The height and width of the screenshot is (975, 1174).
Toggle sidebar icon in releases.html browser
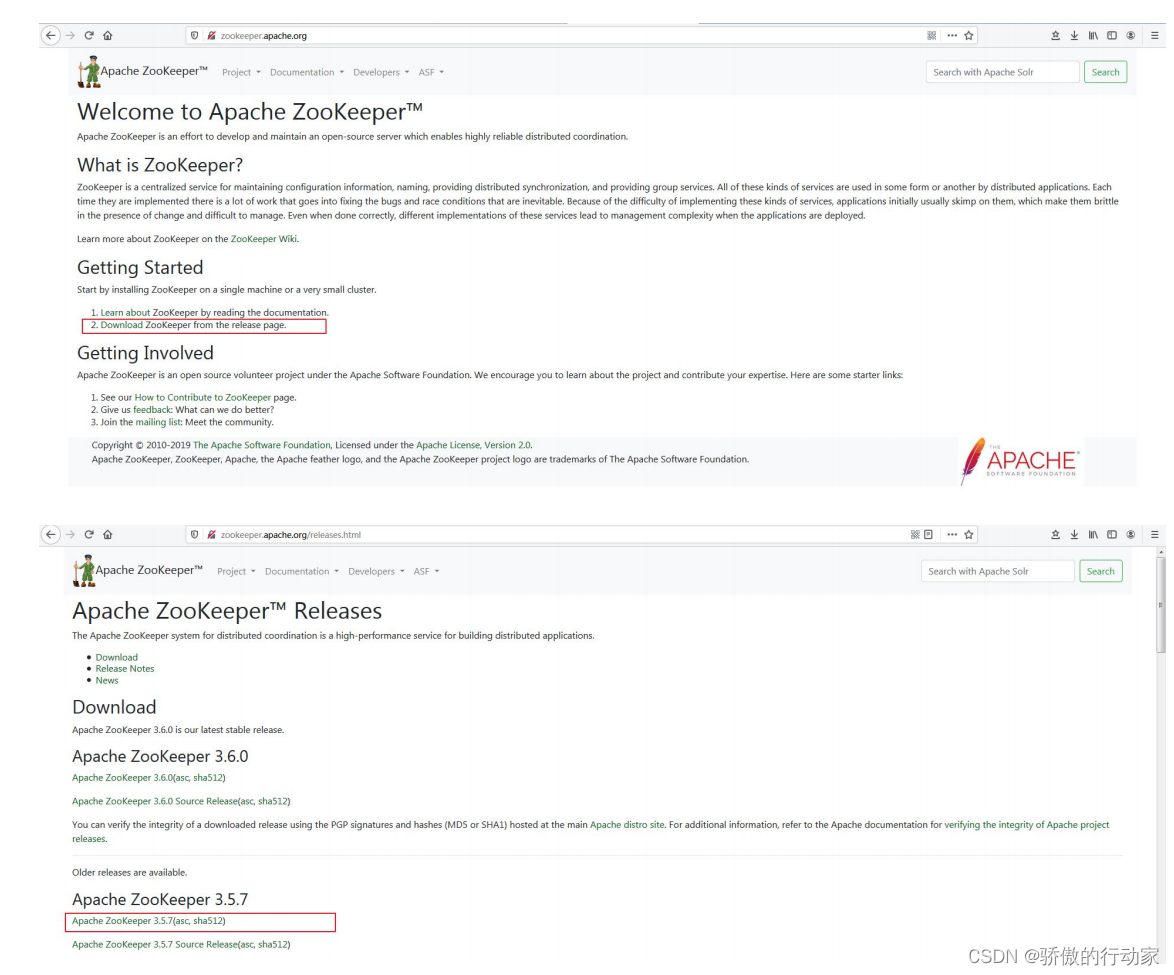pos(1112,535)
